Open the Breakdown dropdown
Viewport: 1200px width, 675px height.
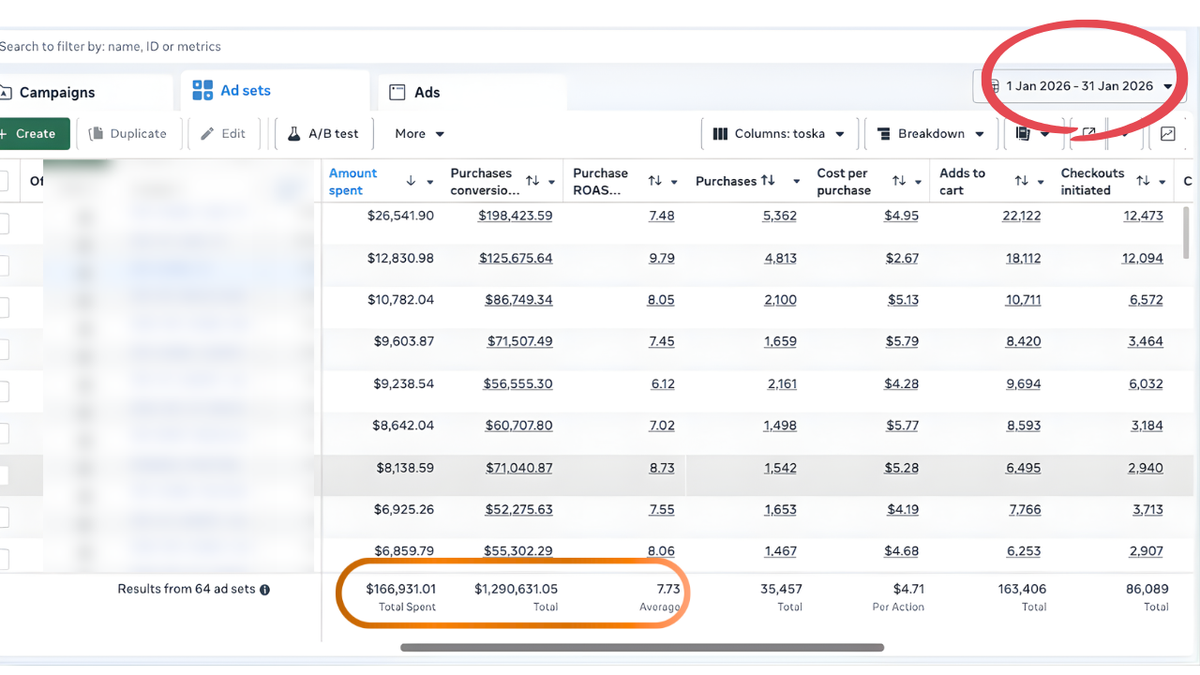point(930,134)
